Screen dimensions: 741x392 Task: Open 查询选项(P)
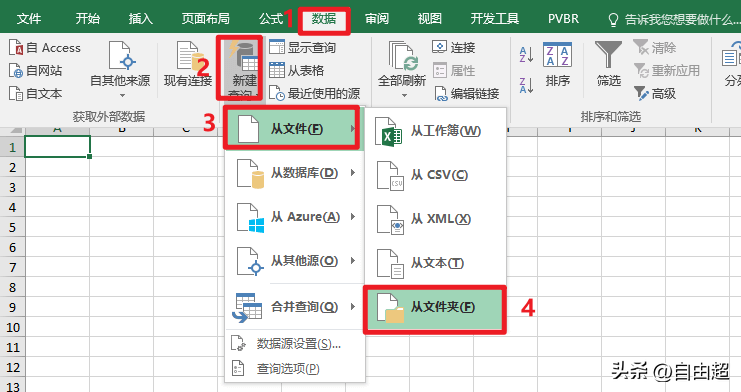coord(294,368)
